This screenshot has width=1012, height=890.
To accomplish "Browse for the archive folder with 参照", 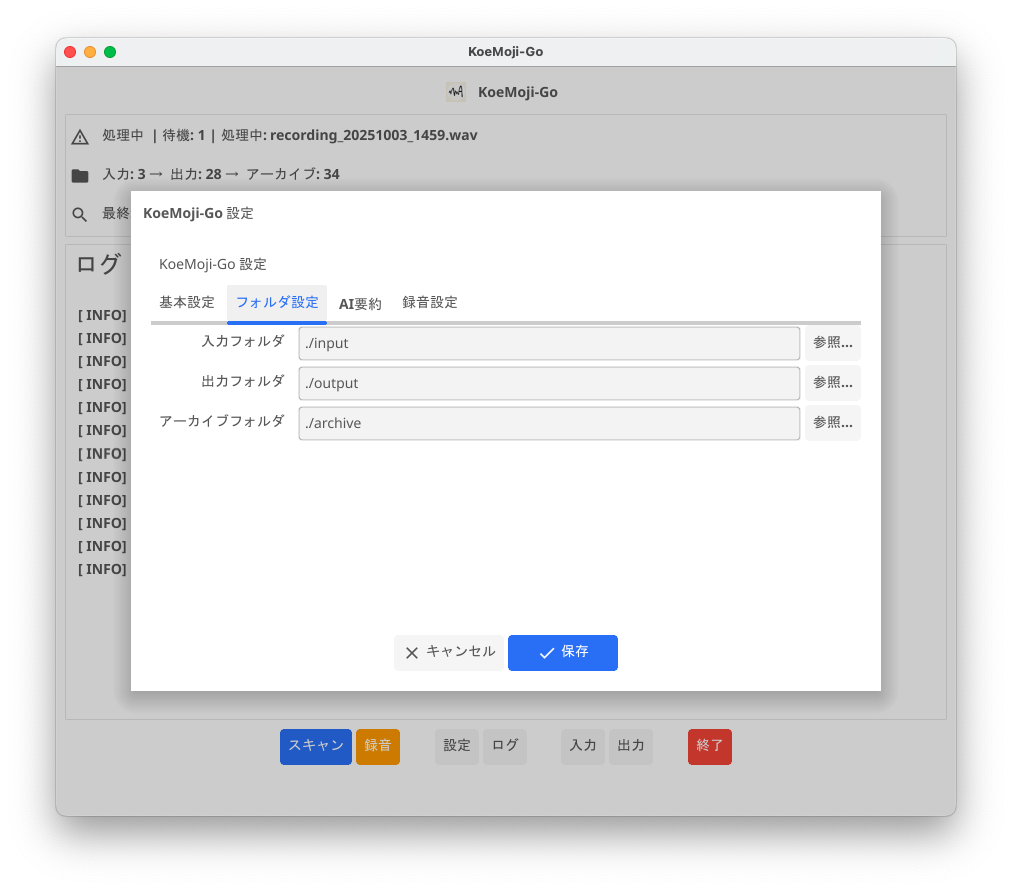I will (x=832, y=423).
